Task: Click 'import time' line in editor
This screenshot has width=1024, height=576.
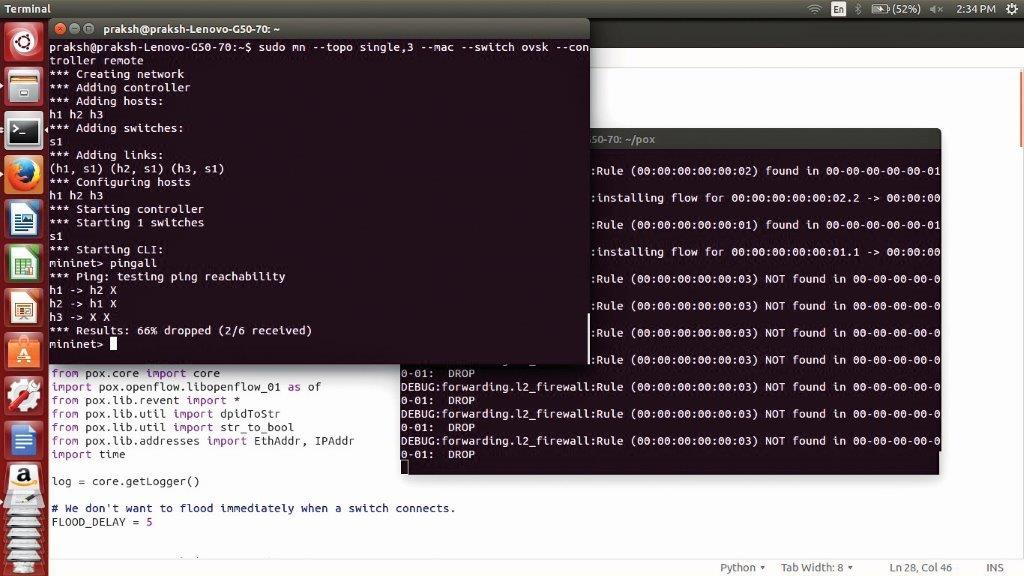Action: coord(88,455)
